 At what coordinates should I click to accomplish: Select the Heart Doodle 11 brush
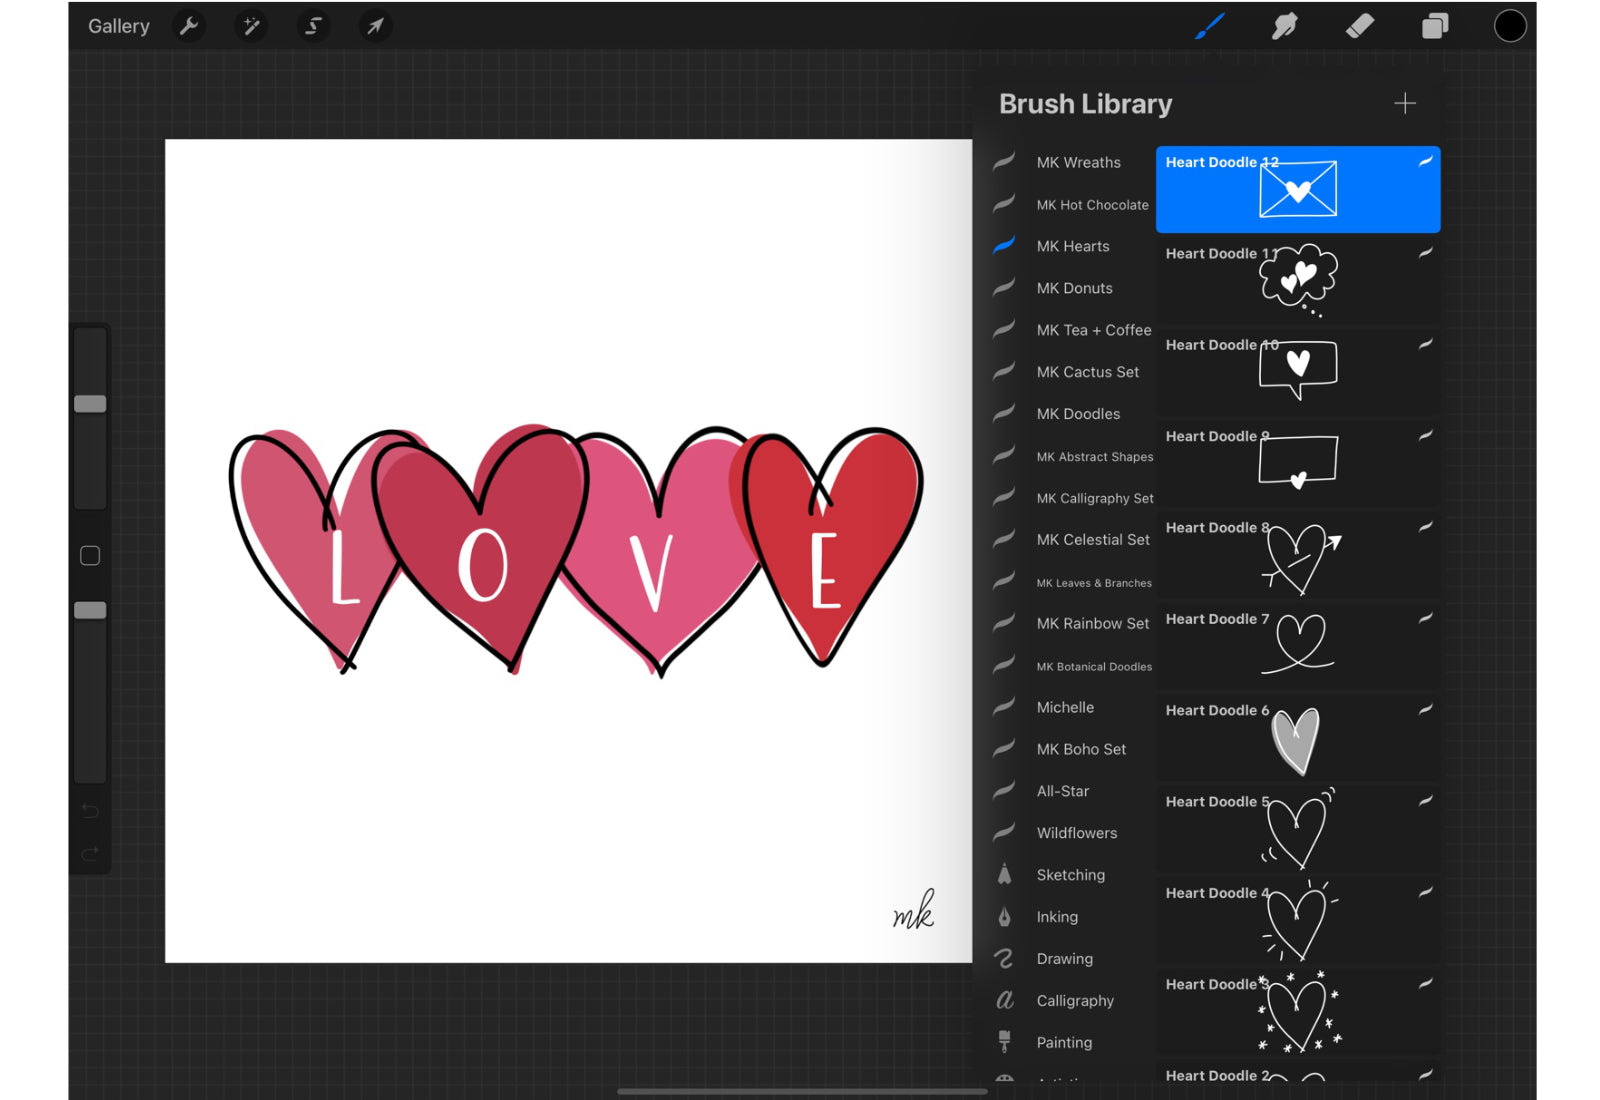coord(1298,281)
